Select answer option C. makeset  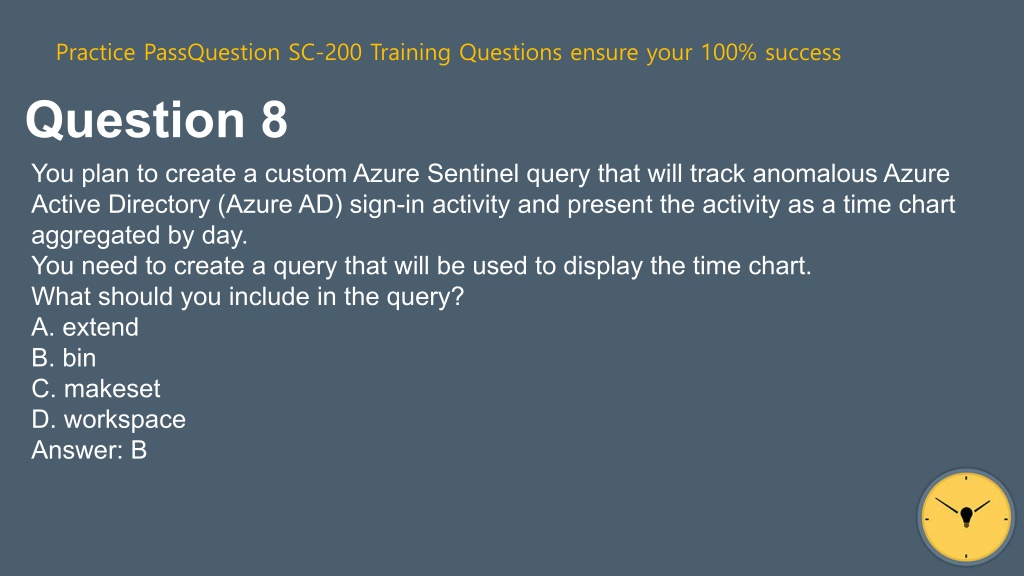(96, 389)
